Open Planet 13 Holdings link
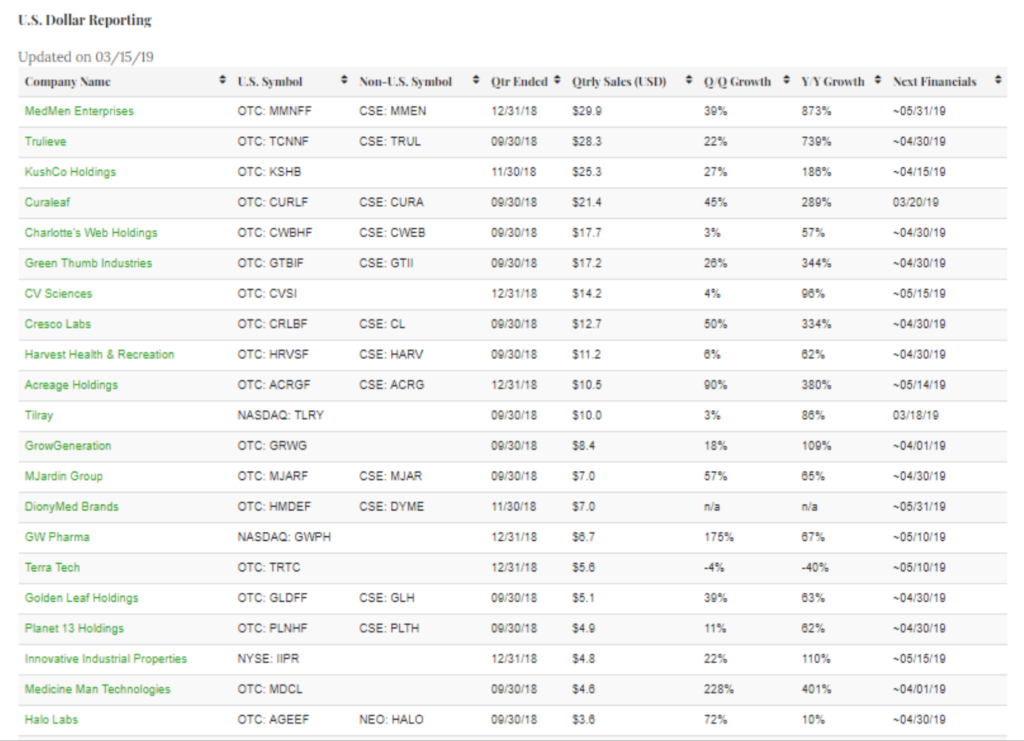 [74, 629]
